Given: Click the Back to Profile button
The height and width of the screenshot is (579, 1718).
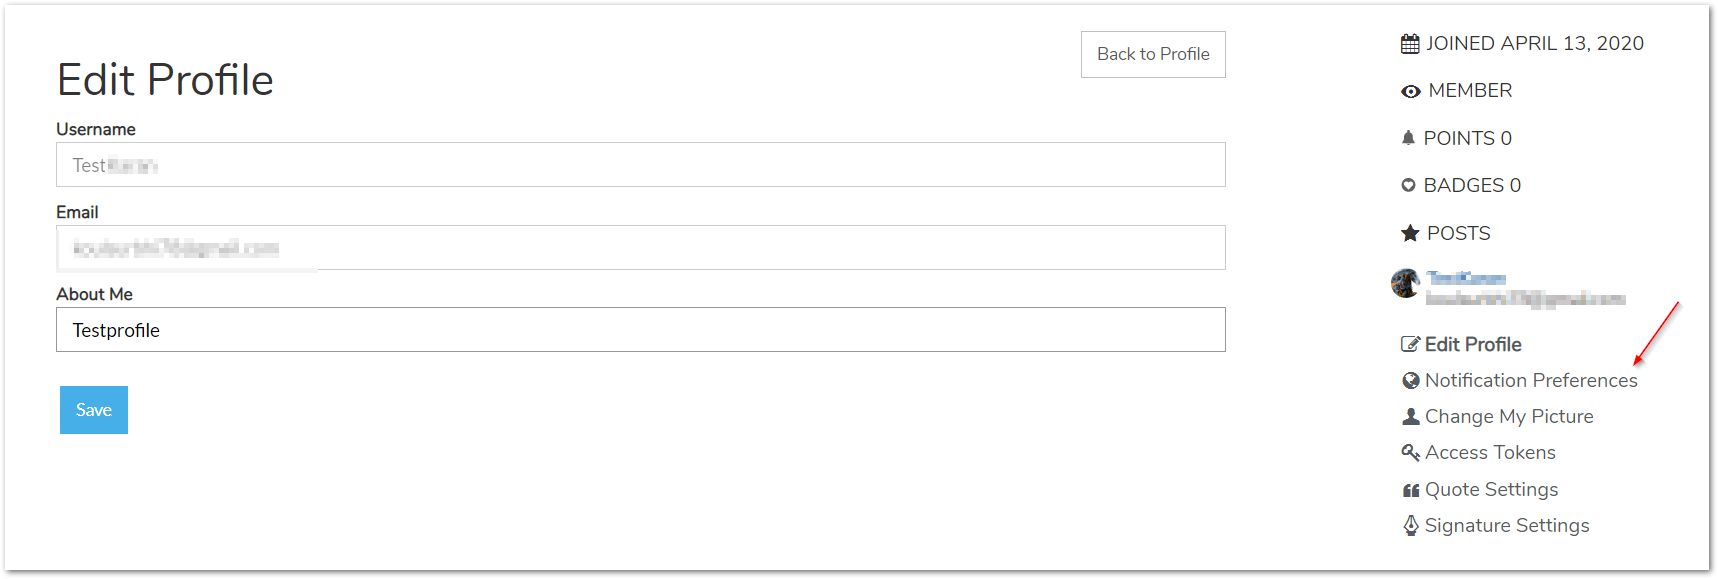Looking at the screenshot, I should pos(1153,54).
